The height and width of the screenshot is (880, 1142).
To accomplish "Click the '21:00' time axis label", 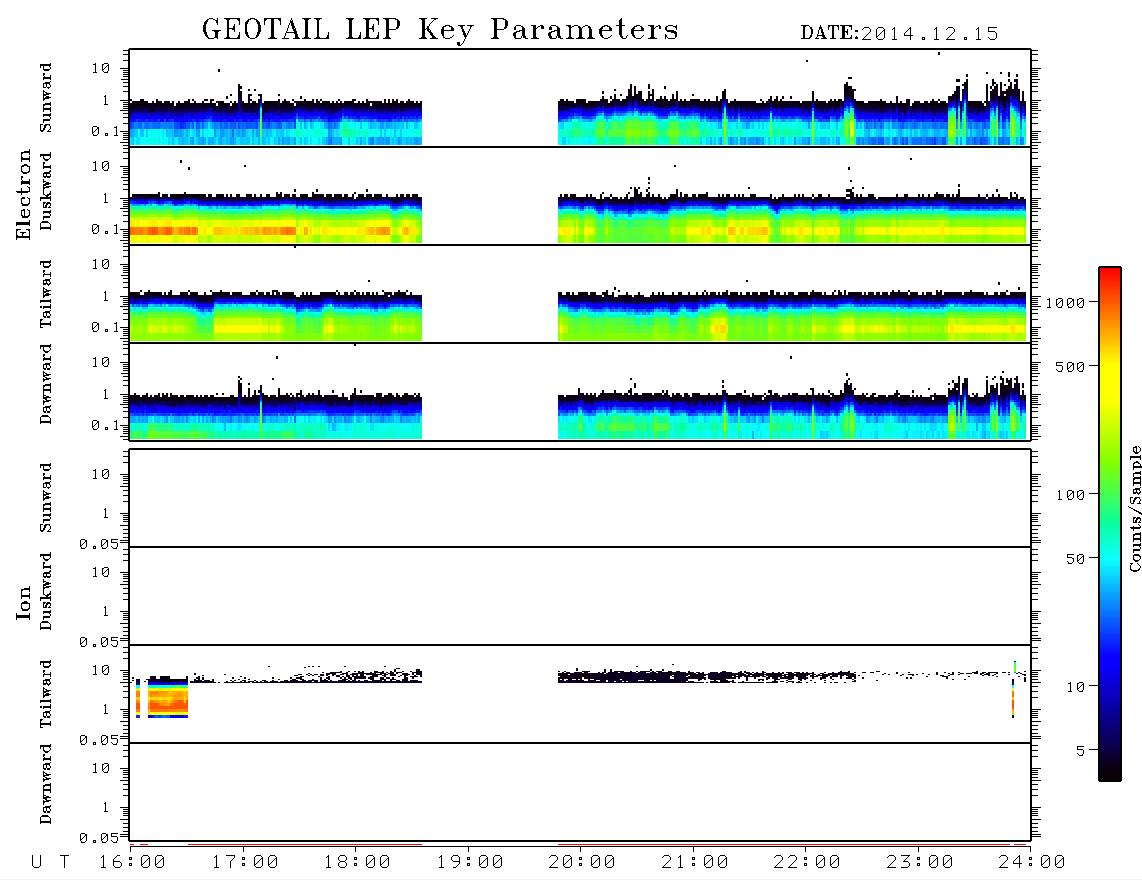I will (695, 862).
